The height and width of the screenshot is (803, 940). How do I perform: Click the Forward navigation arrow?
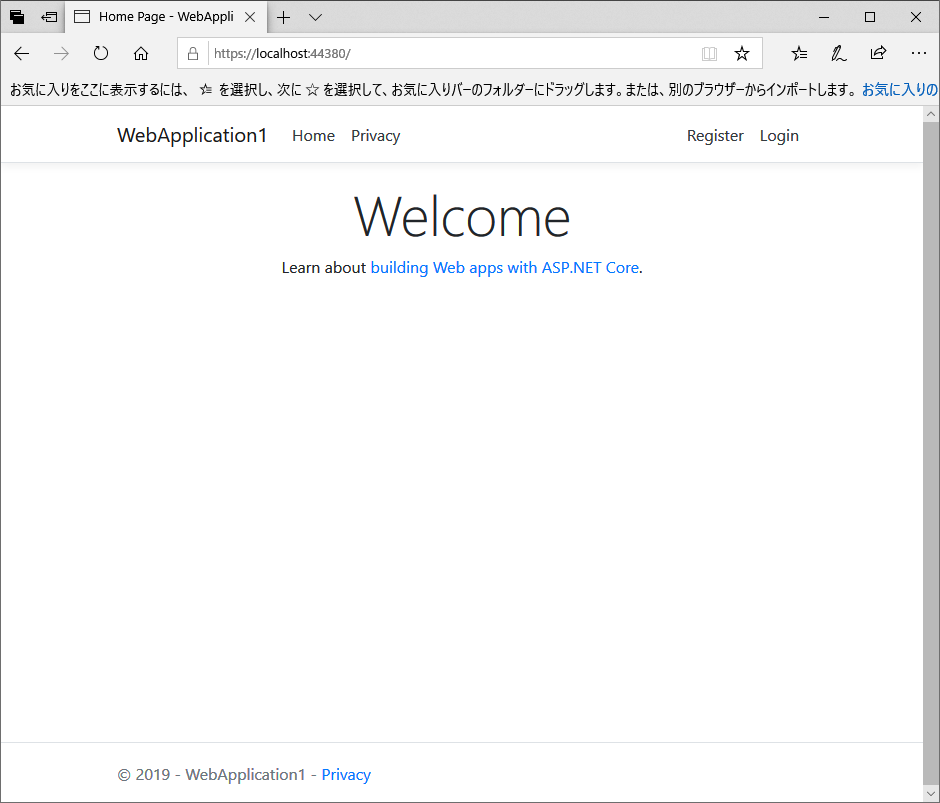coord(60,53)
